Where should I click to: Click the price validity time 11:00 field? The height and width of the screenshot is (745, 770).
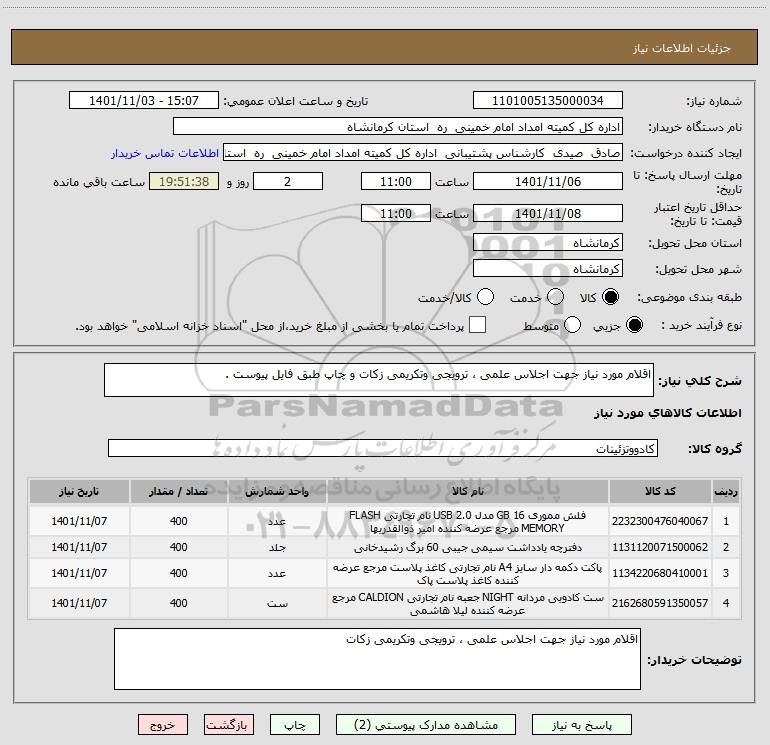tap(396, 213)
